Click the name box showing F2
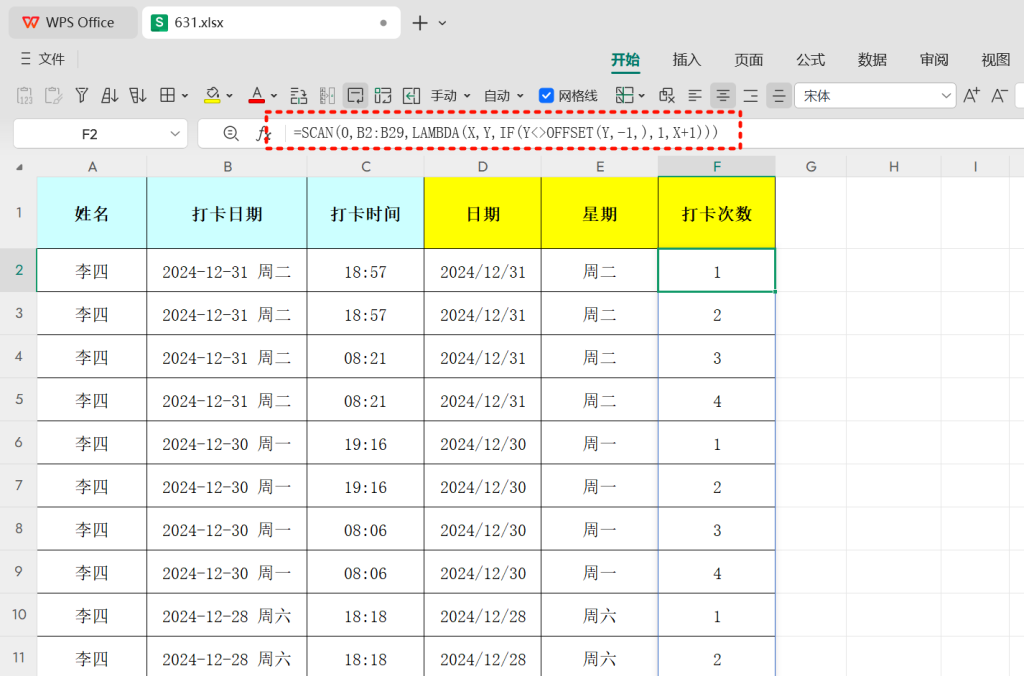 click(x=100, y=134)
